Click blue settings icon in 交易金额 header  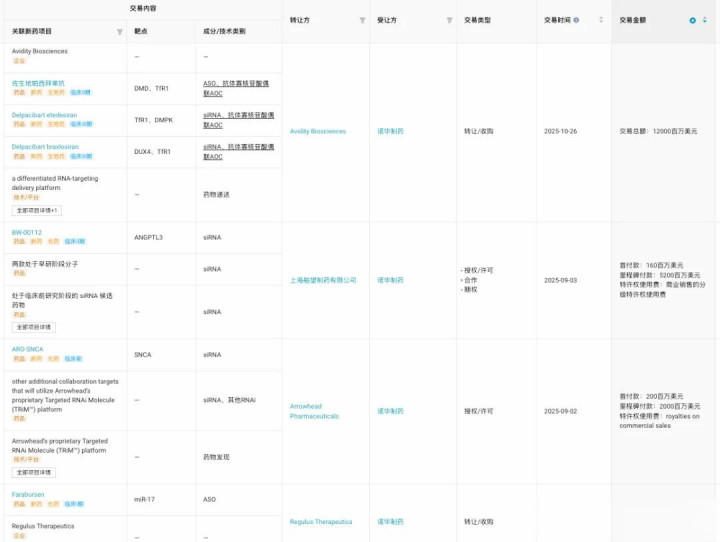[692, 20]
